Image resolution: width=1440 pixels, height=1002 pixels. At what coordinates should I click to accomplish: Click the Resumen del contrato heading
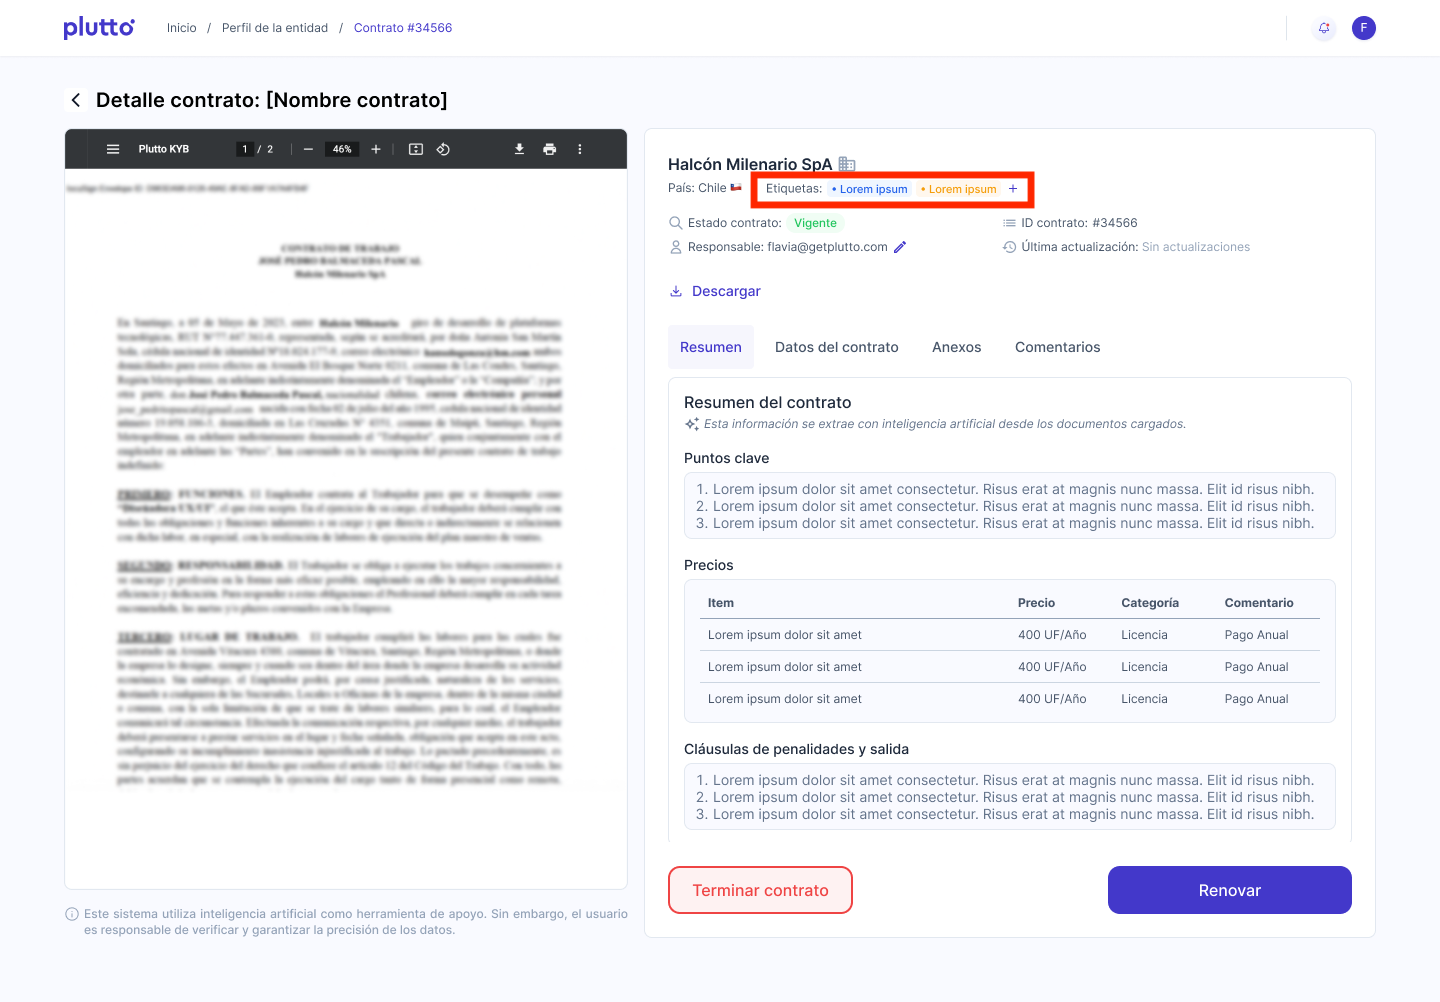coord(768,402)
